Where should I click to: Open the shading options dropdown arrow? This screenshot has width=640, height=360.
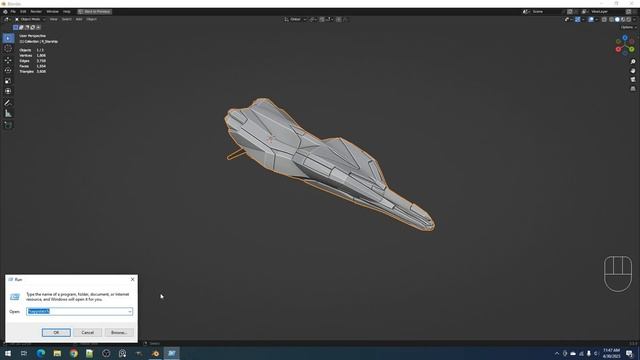(x=634, y=19)
